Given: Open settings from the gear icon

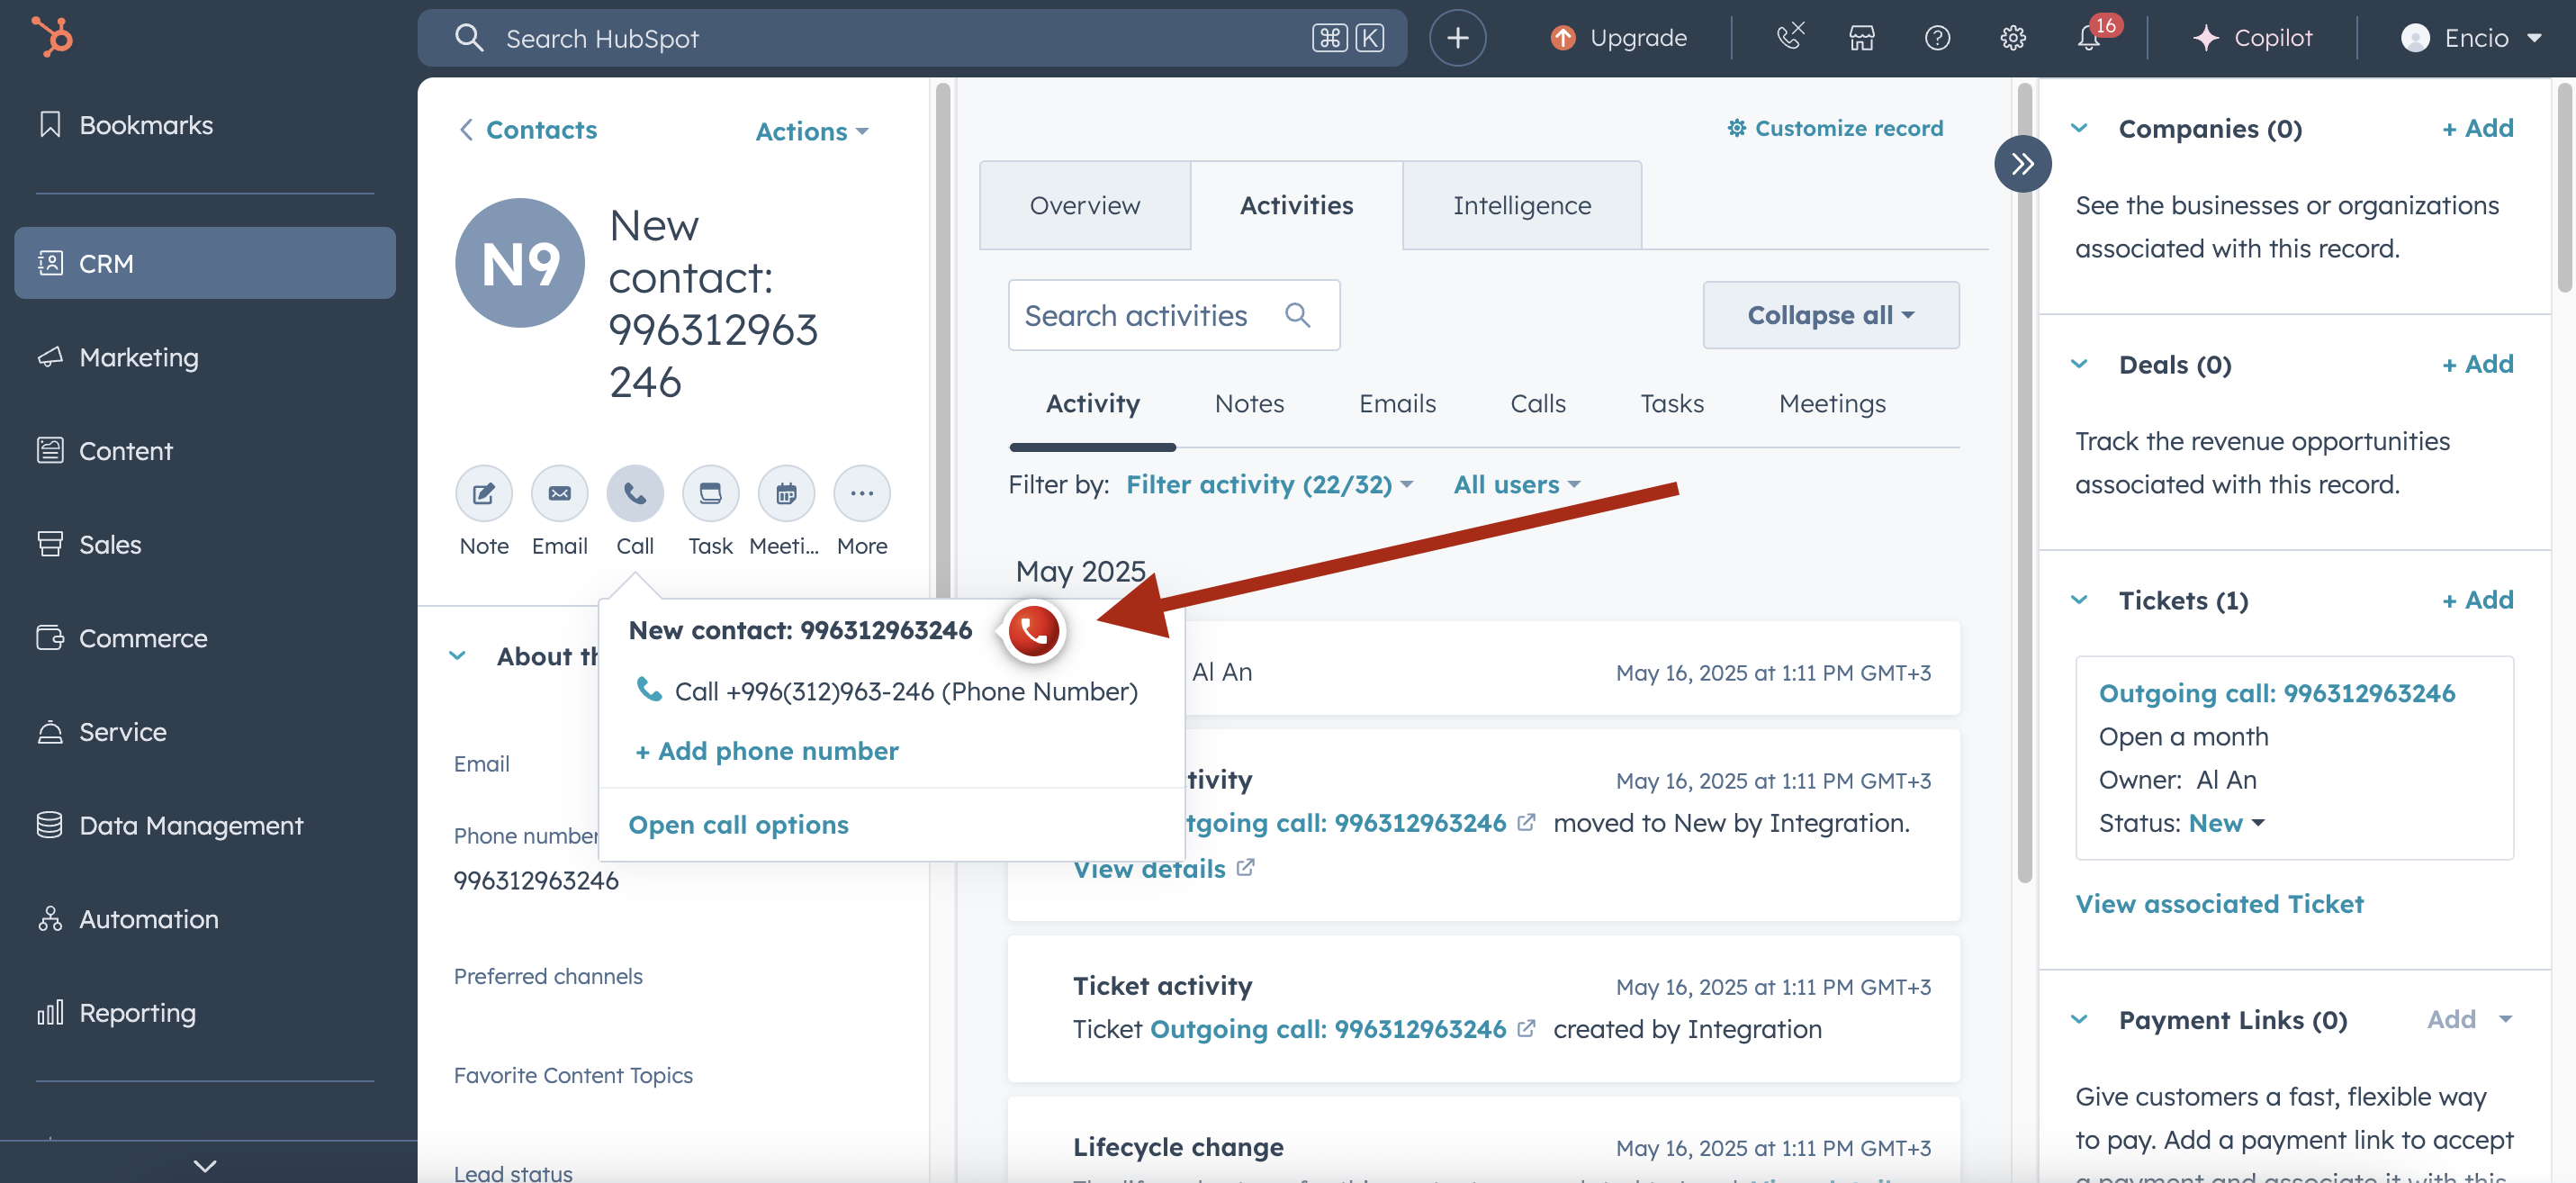Looking at the screenshot, I should click(x=2013, y=38).
